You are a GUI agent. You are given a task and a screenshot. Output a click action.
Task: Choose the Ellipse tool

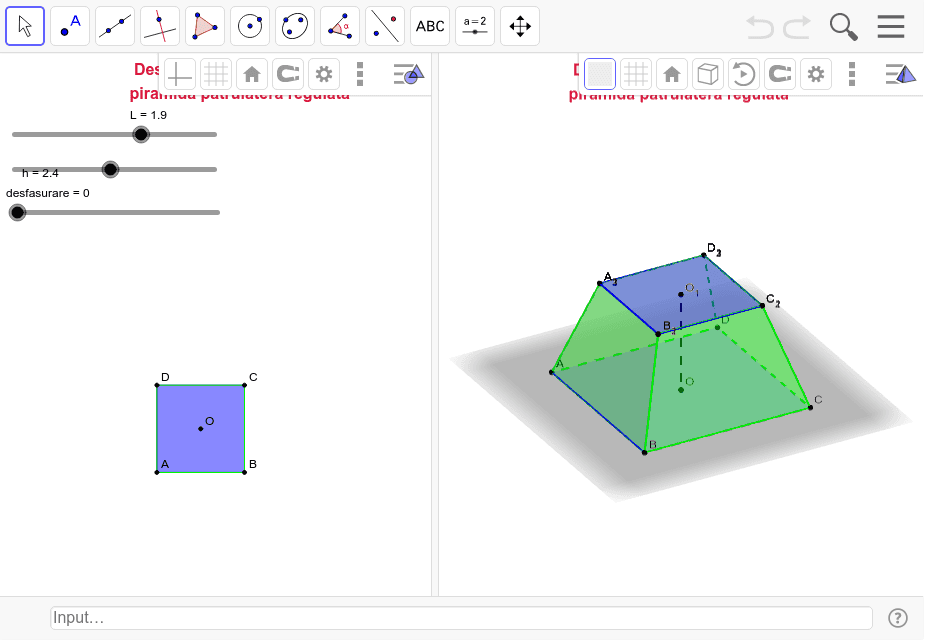[x=295, y=26]
